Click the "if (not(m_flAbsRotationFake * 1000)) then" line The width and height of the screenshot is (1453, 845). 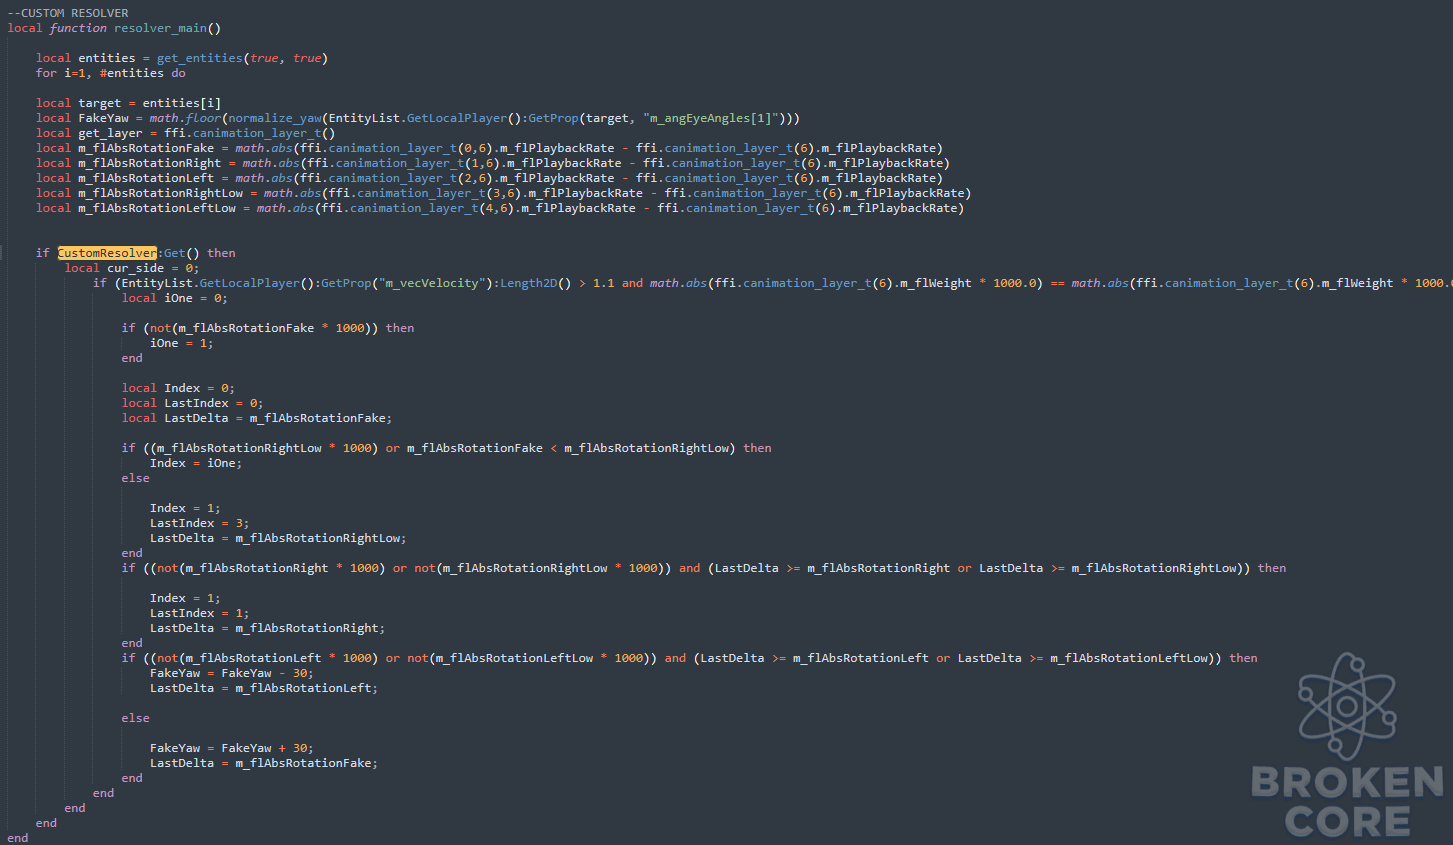[x=268, y=328]
